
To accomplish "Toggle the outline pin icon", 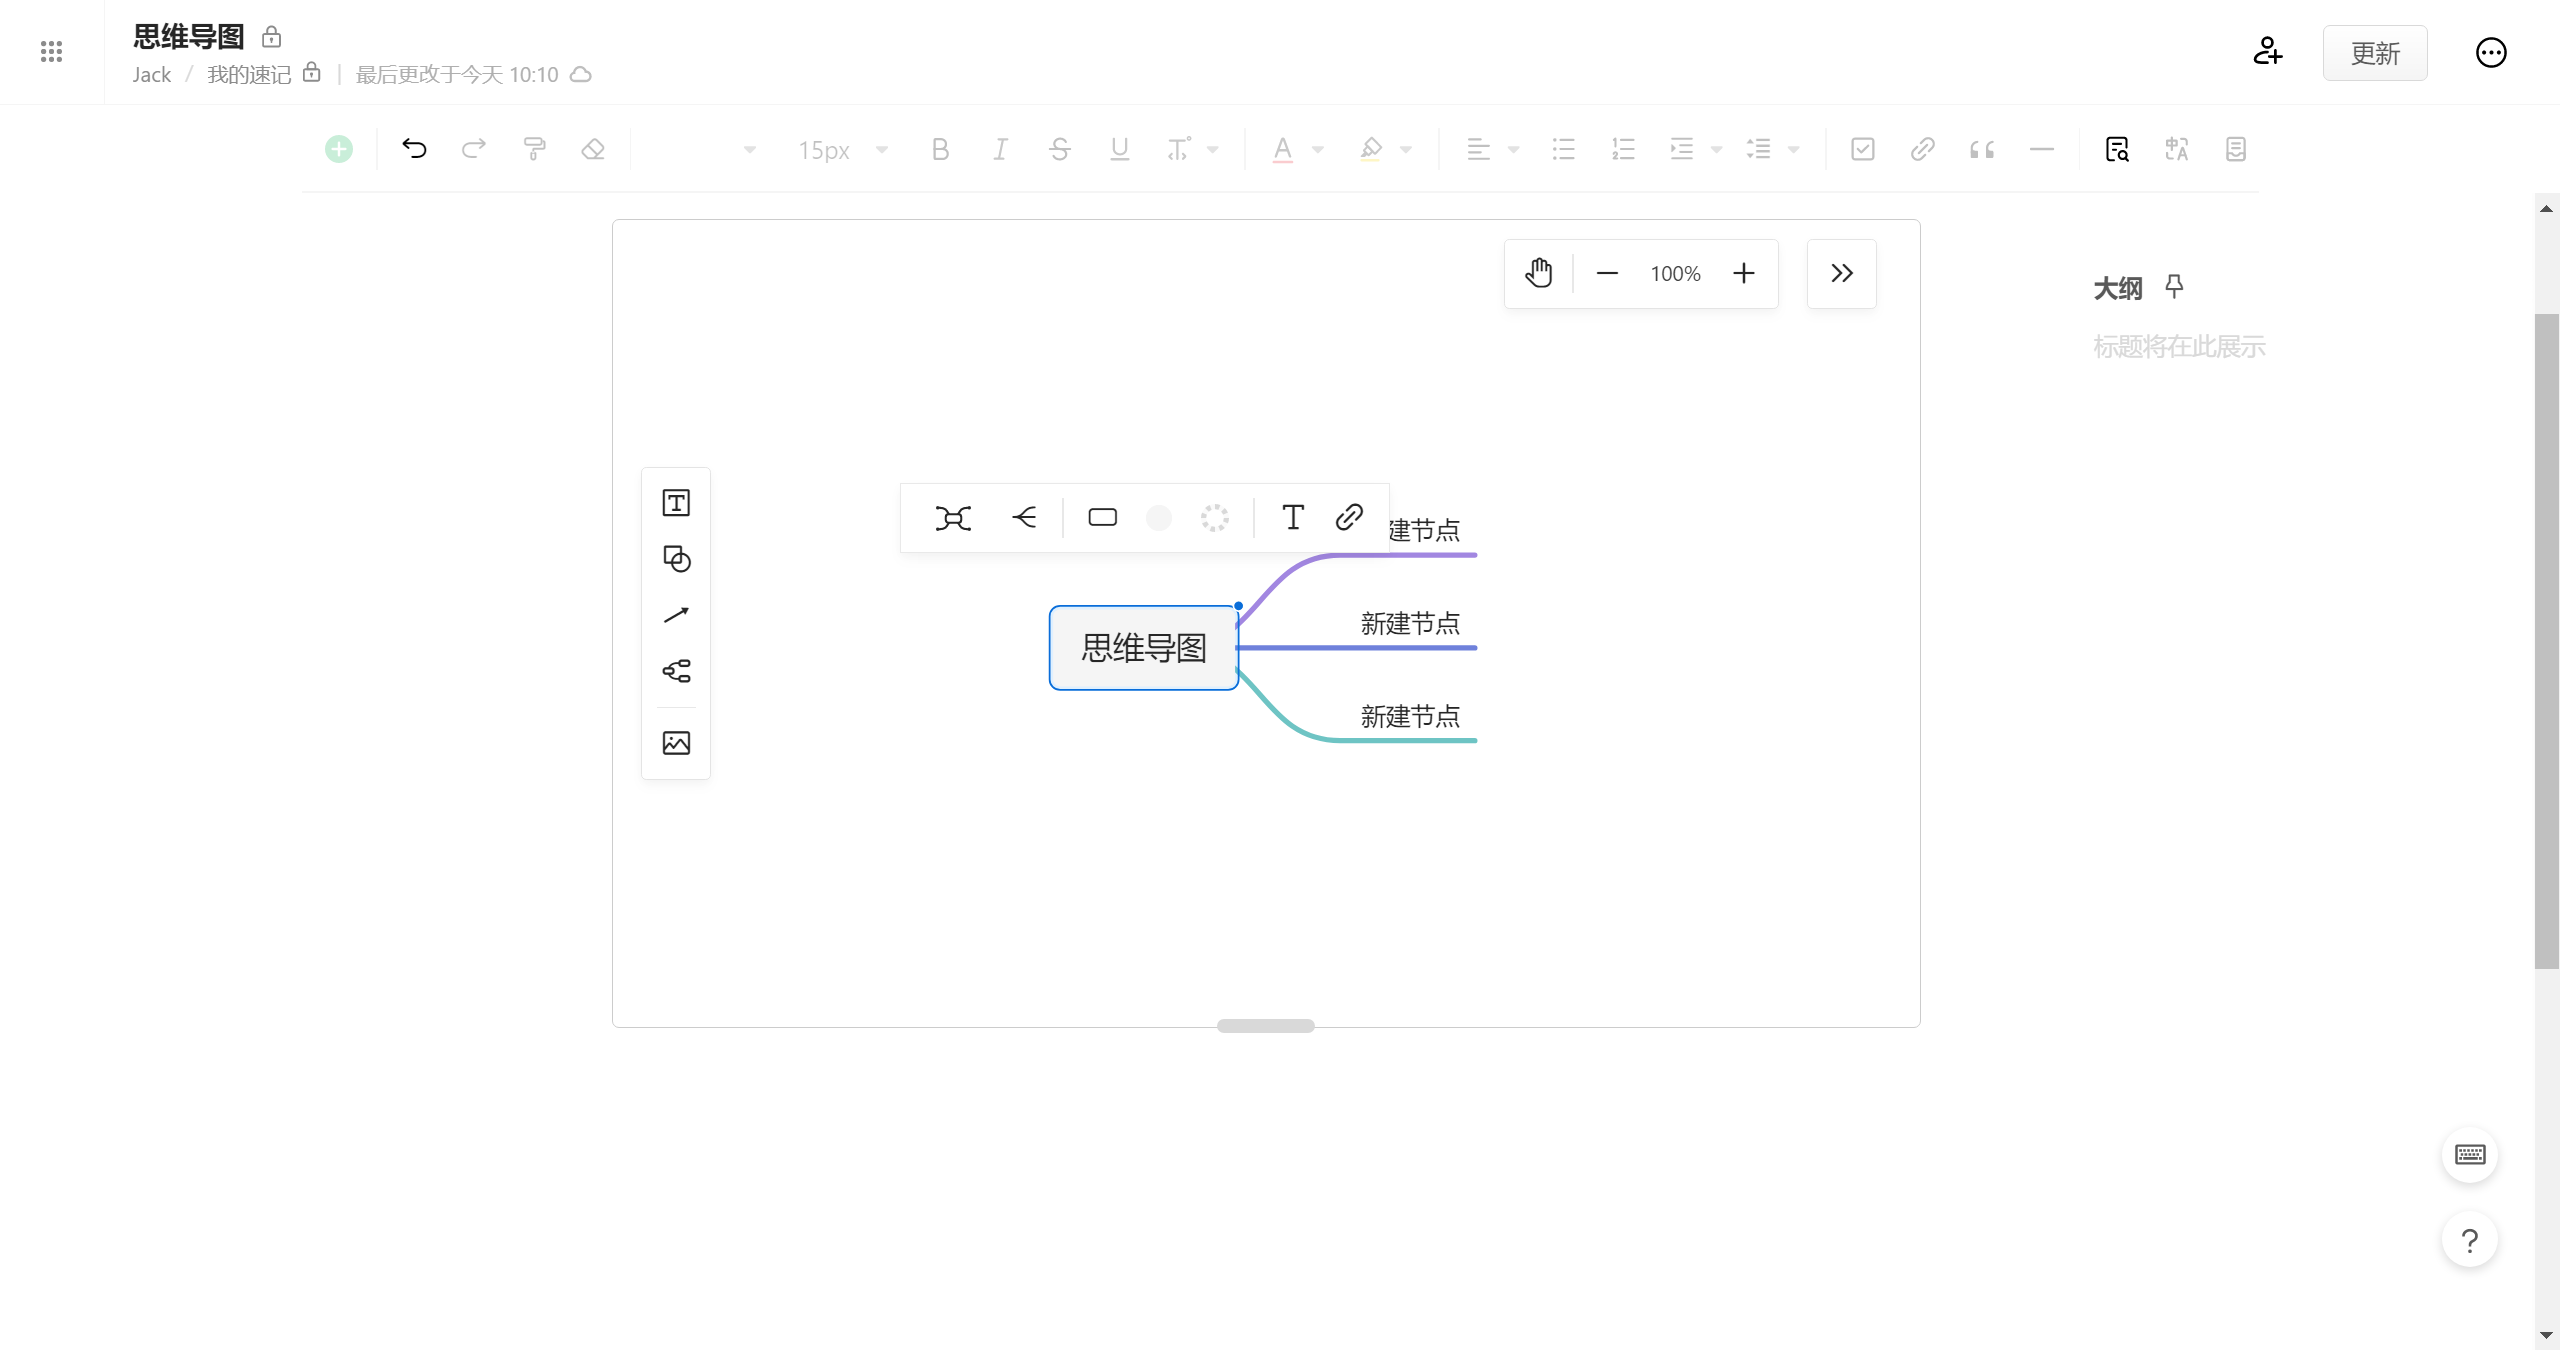I will tap(2174, 288).
